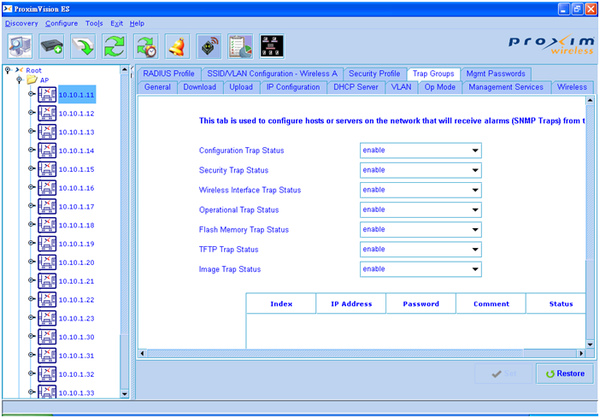Screen dimensions: 600x418
Task: Click the Restore button
Action: (x=565, y=374)
